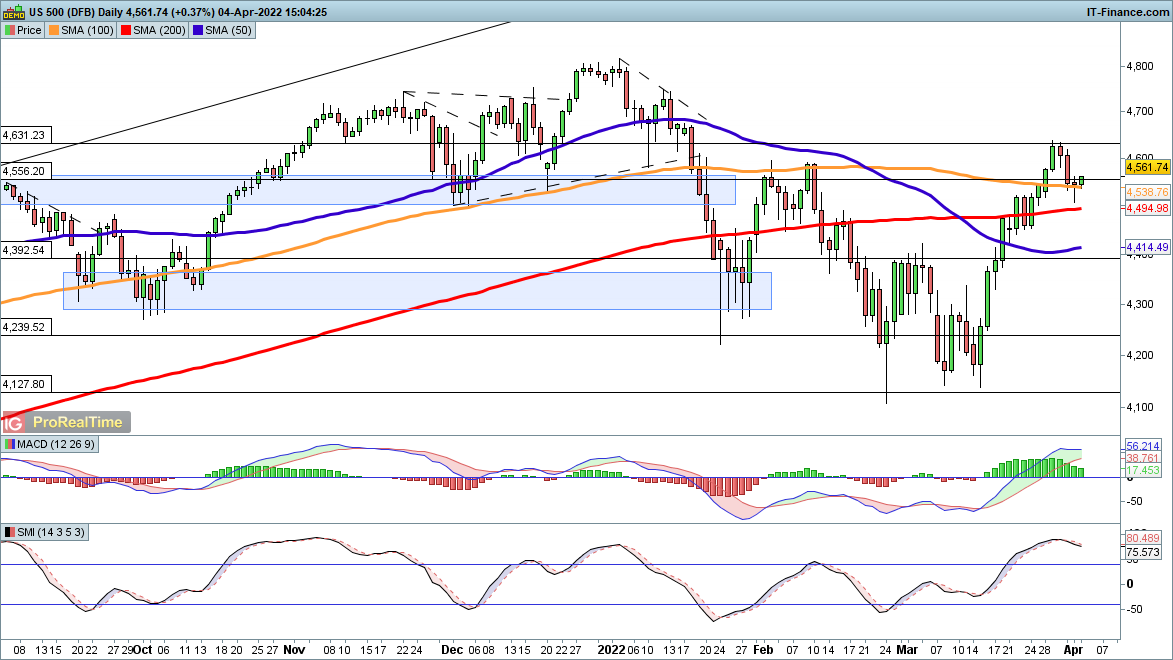Click the 4,556.20 horizontal level label
Viewport: 1173px width, 660px height.
[x=24, y=171]
